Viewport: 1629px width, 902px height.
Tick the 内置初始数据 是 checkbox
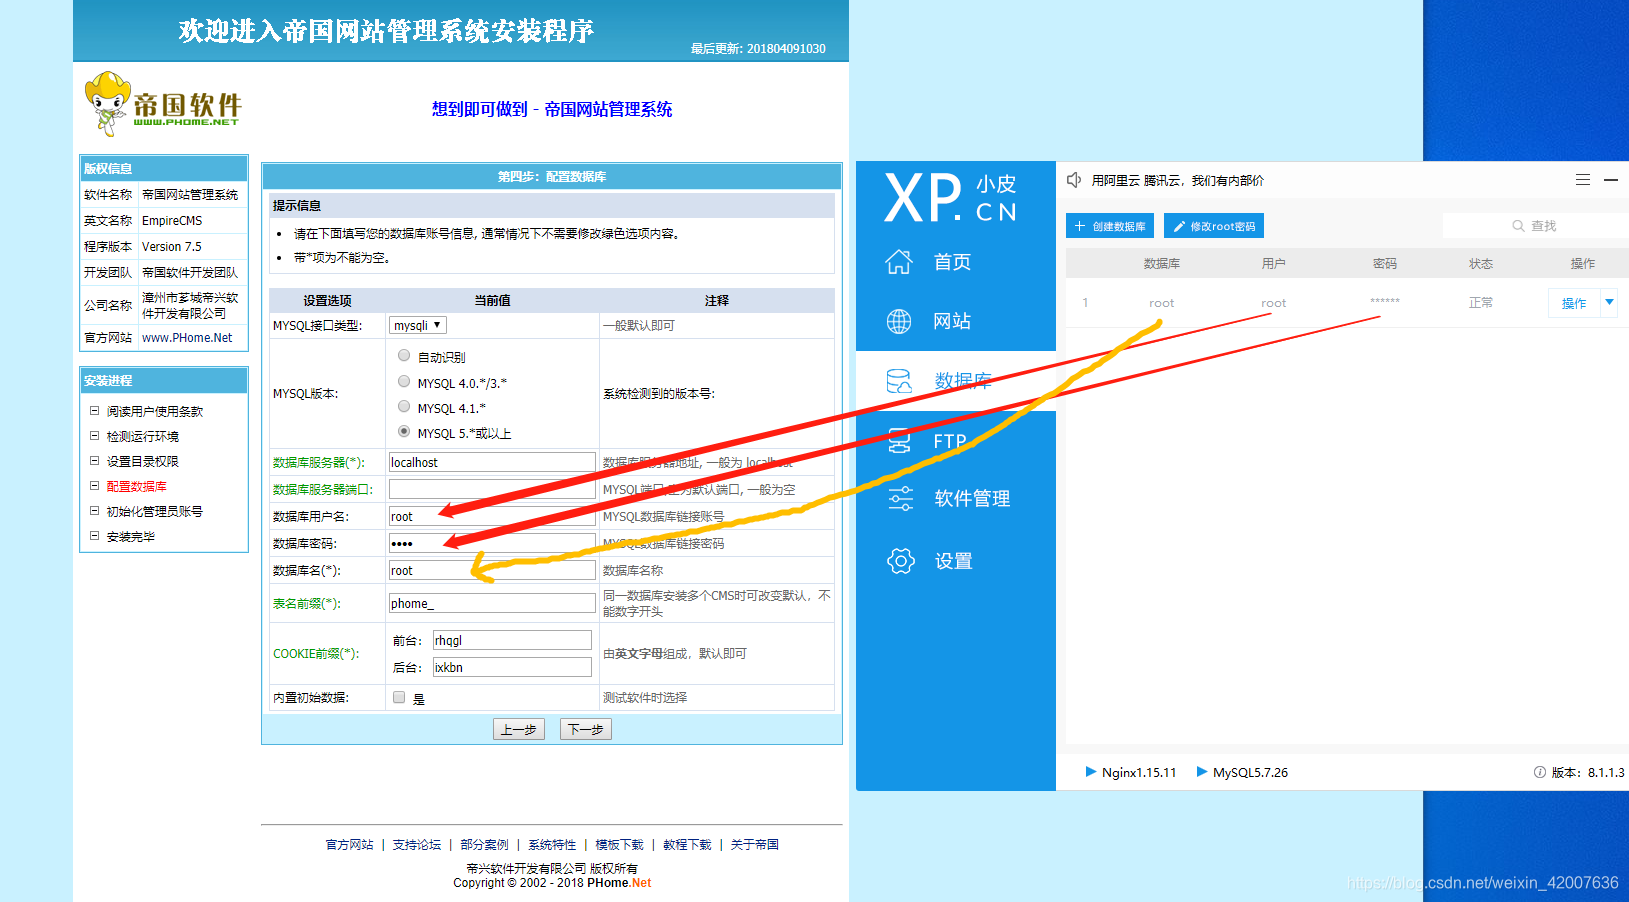[x=399, y=697]
